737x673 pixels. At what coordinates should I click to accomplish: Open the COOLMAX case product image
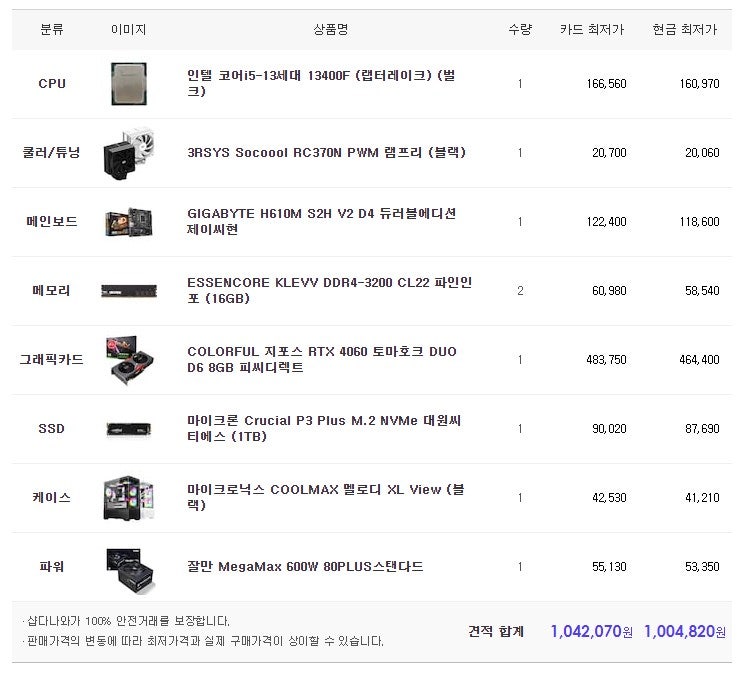click(x=128, y=498)
